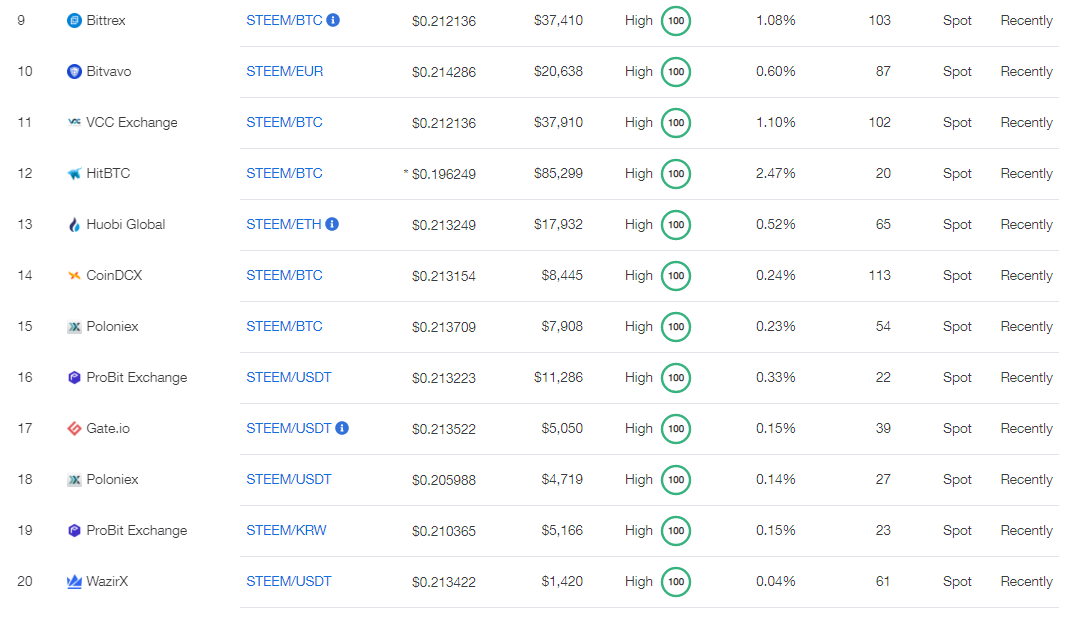Click the HitBTC price $0.196249

click(x=444, y=175)
